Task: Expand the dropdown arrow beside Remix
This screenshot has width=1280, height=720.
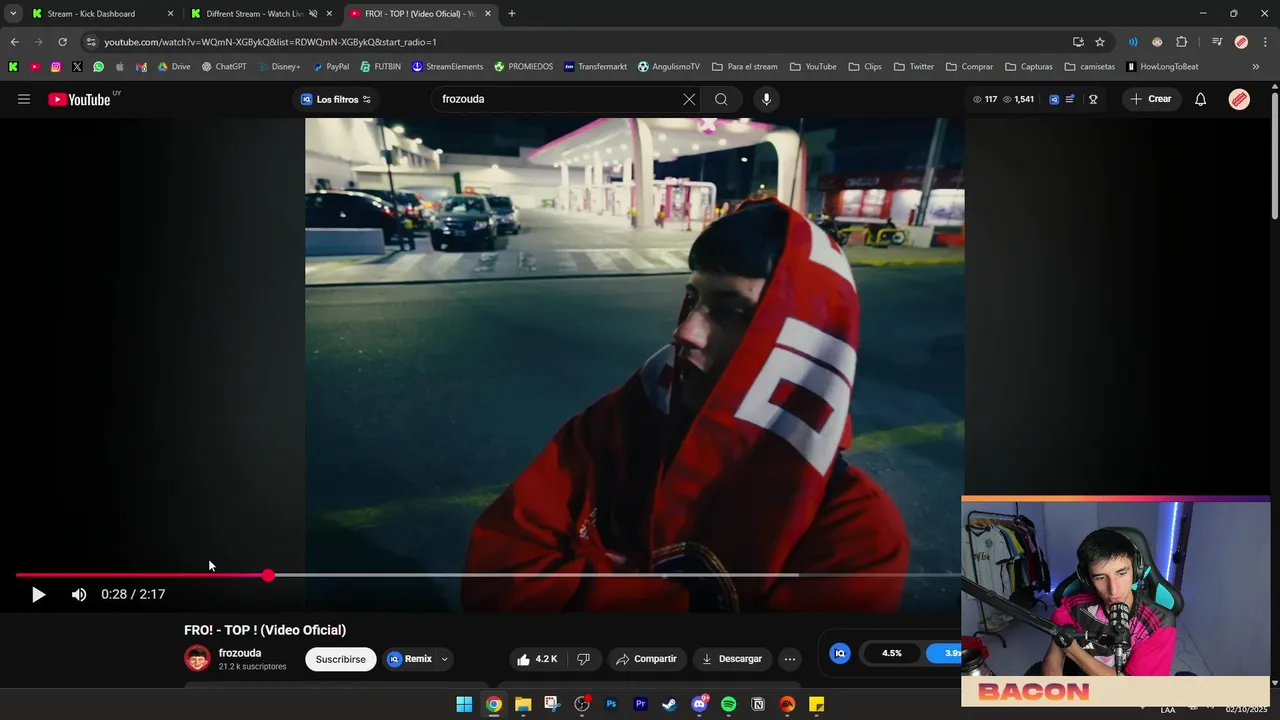Action: (x=445, y=659)
